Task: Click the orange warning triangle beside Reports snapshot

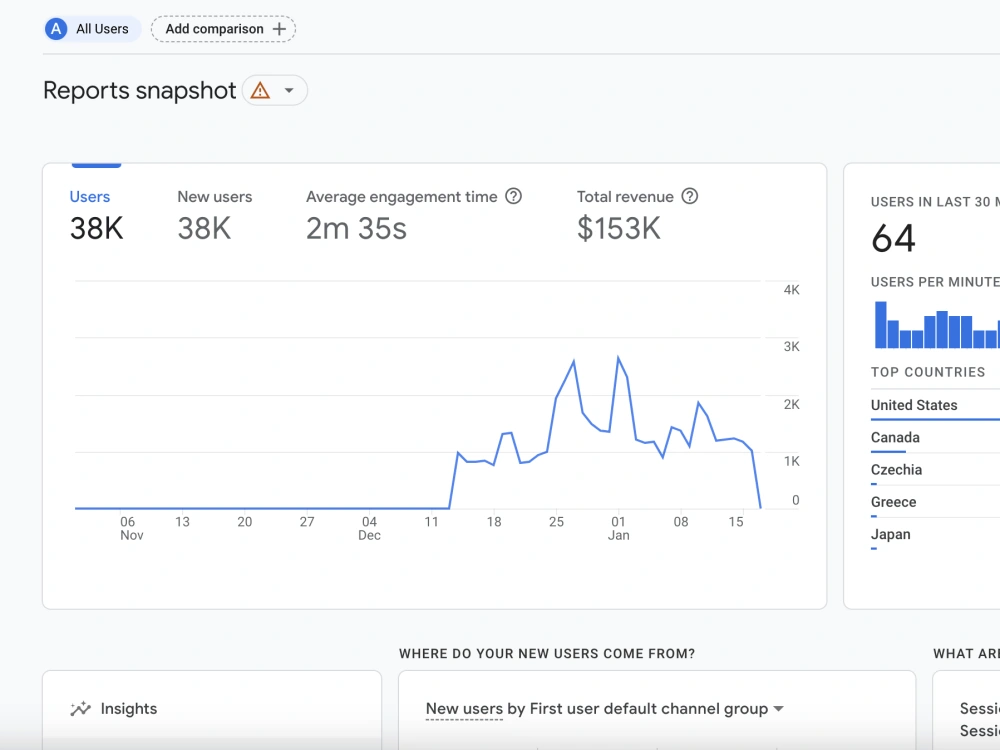Action: tap(260, 91)
